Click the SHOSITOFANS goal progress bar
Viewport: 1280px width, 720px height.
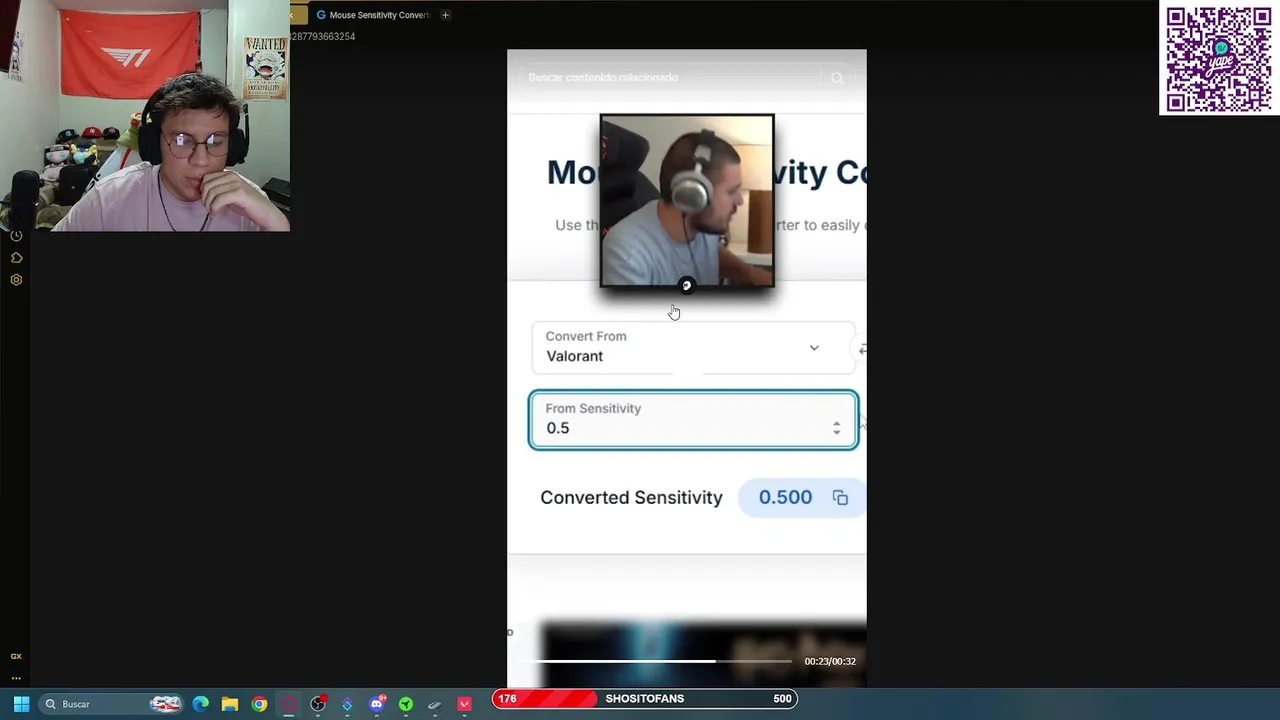pos(645,699)
